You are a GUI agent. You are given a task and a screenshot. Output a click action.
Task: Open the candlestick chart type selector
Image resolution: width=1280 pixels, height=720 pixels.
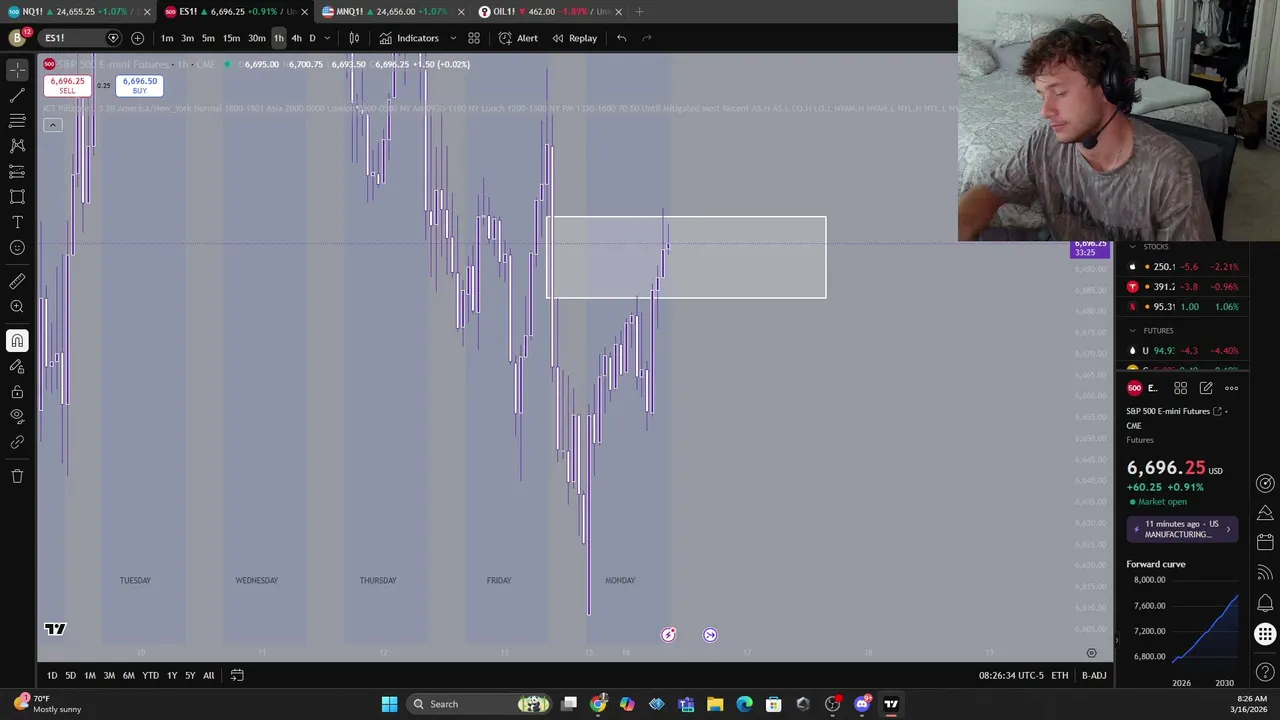pos(354,38)
